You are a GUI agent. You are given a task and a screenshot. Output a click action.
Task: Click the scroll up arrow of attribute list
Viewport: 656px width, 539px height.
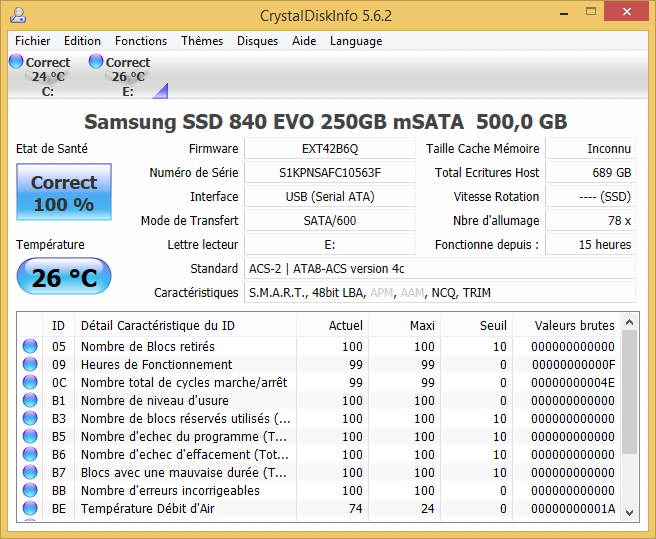629,322
